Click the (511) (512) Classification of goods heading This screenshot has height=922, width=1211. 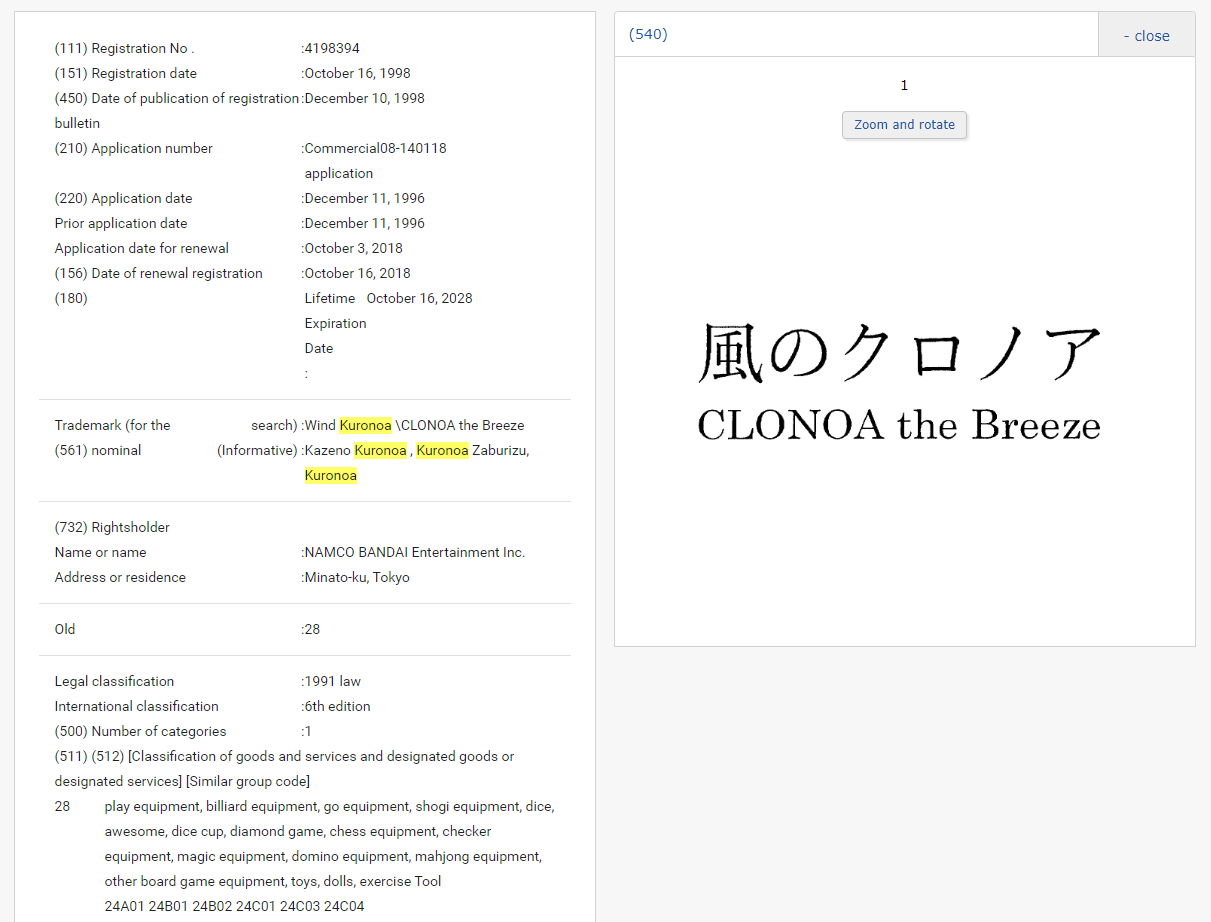(x=285, y=768)
